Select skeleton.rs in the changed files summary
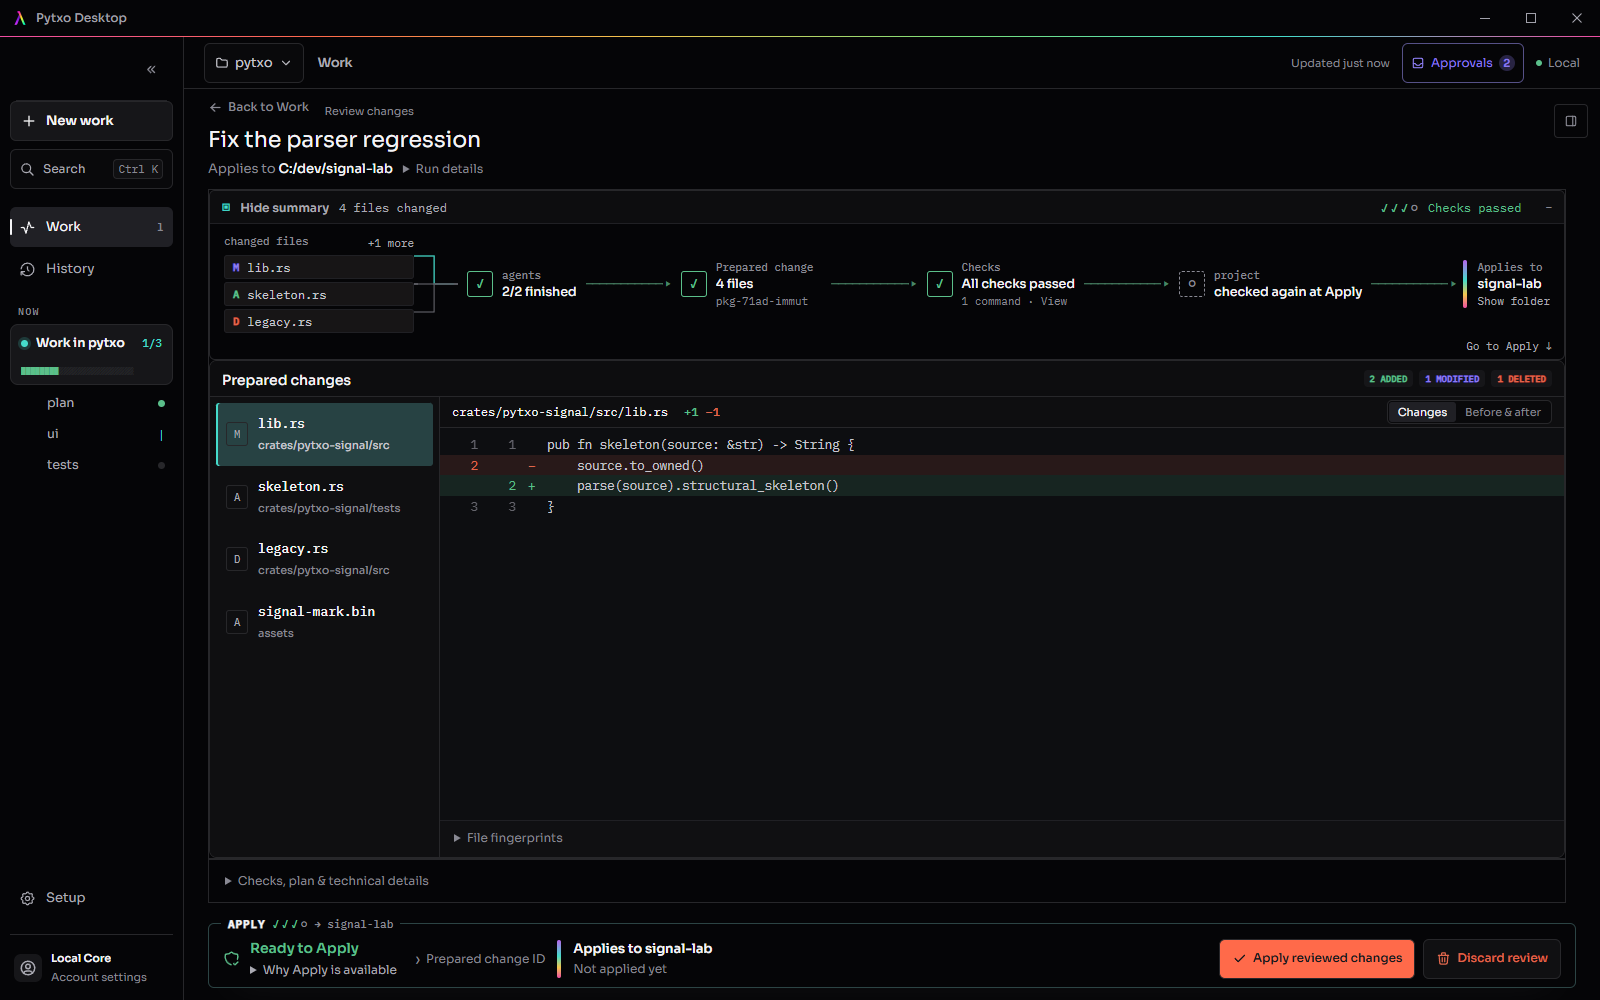The width and height of the screenshot is (1600, 1000). [x=319, y=295]
